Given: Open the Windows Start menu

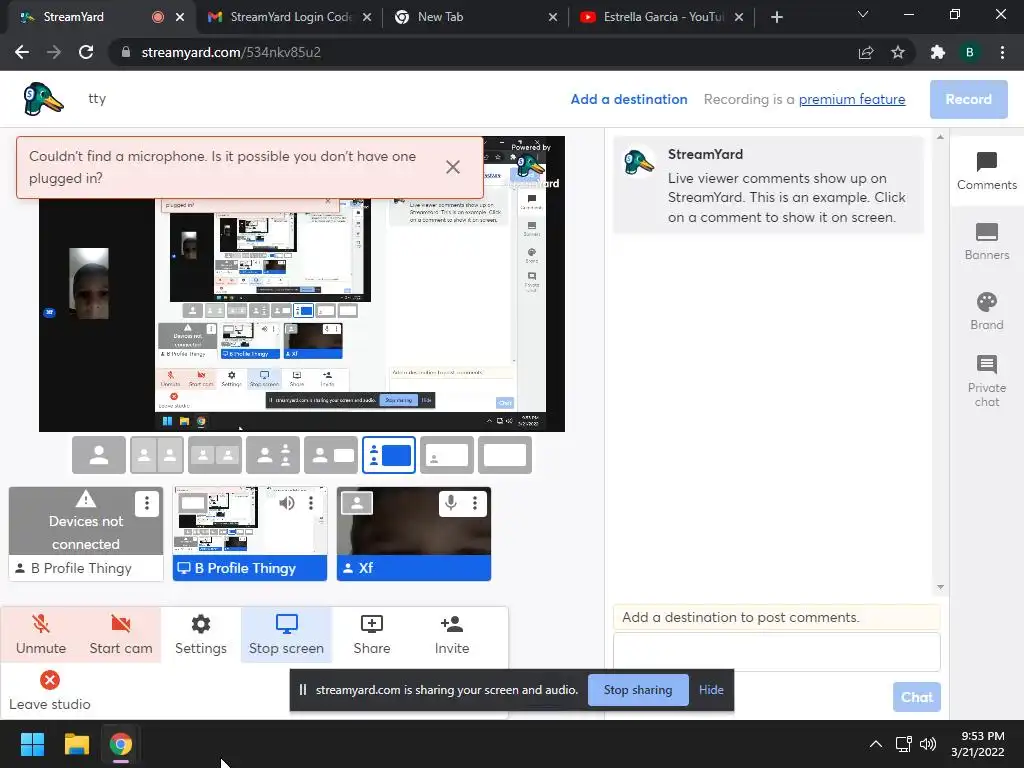Looking at the screenshot, I should [x=32, y=744].
